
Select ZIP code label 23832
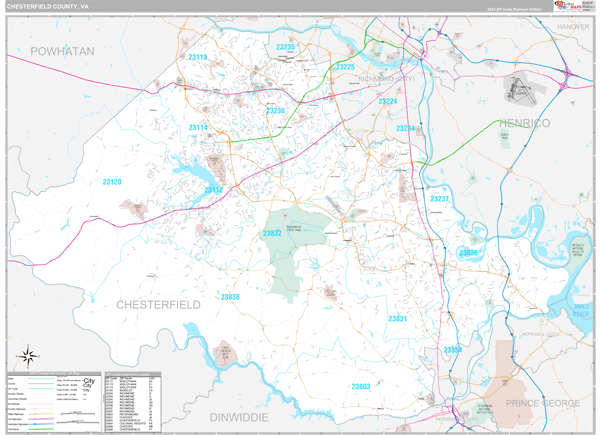coord(272,233)
